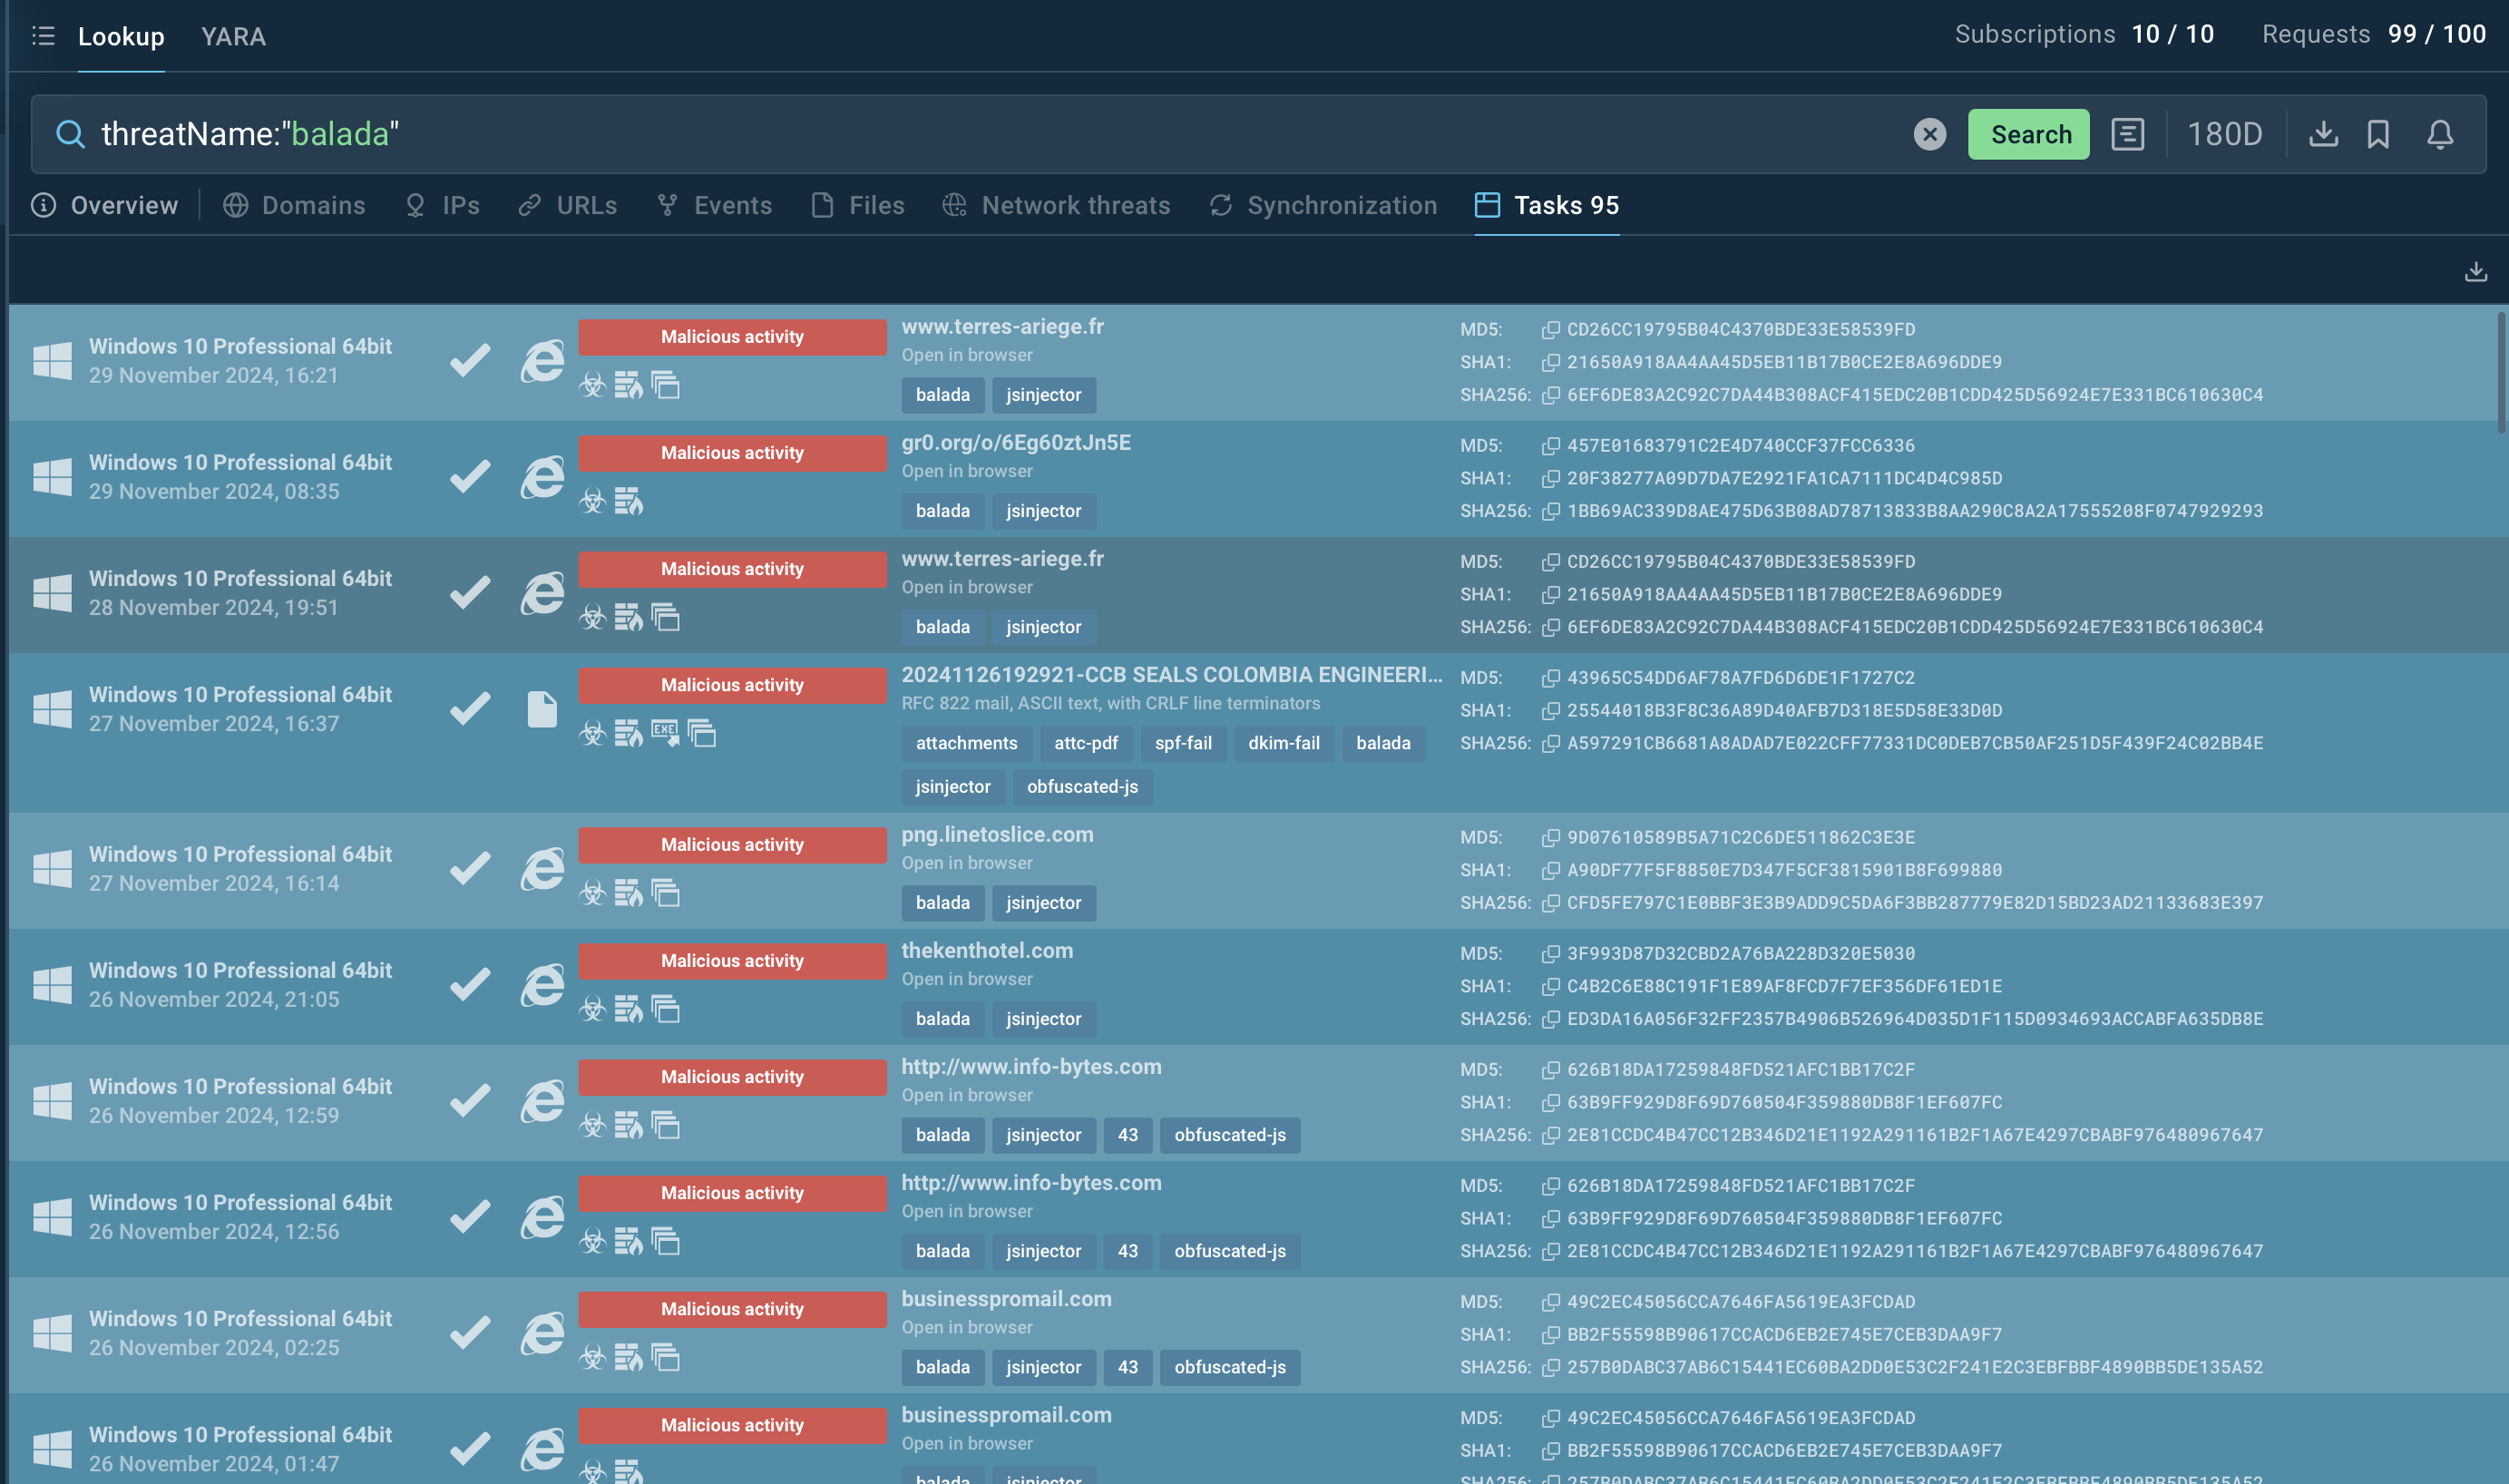Bookmark the current search query
This screenshot has height=1484, width=2509.
tap(2378, 134)
